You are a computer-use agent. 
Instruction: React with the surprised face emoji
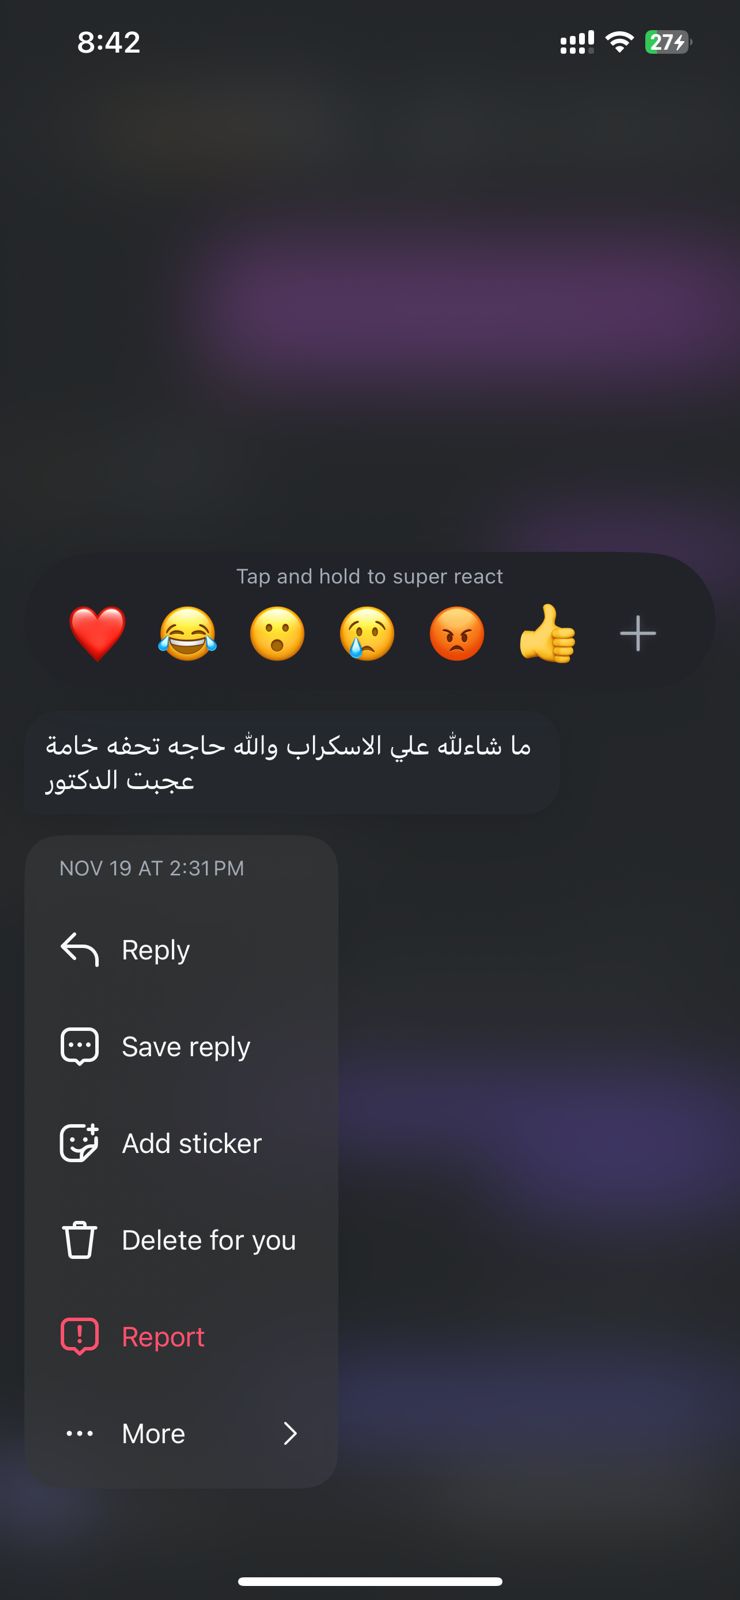(277, 634)
